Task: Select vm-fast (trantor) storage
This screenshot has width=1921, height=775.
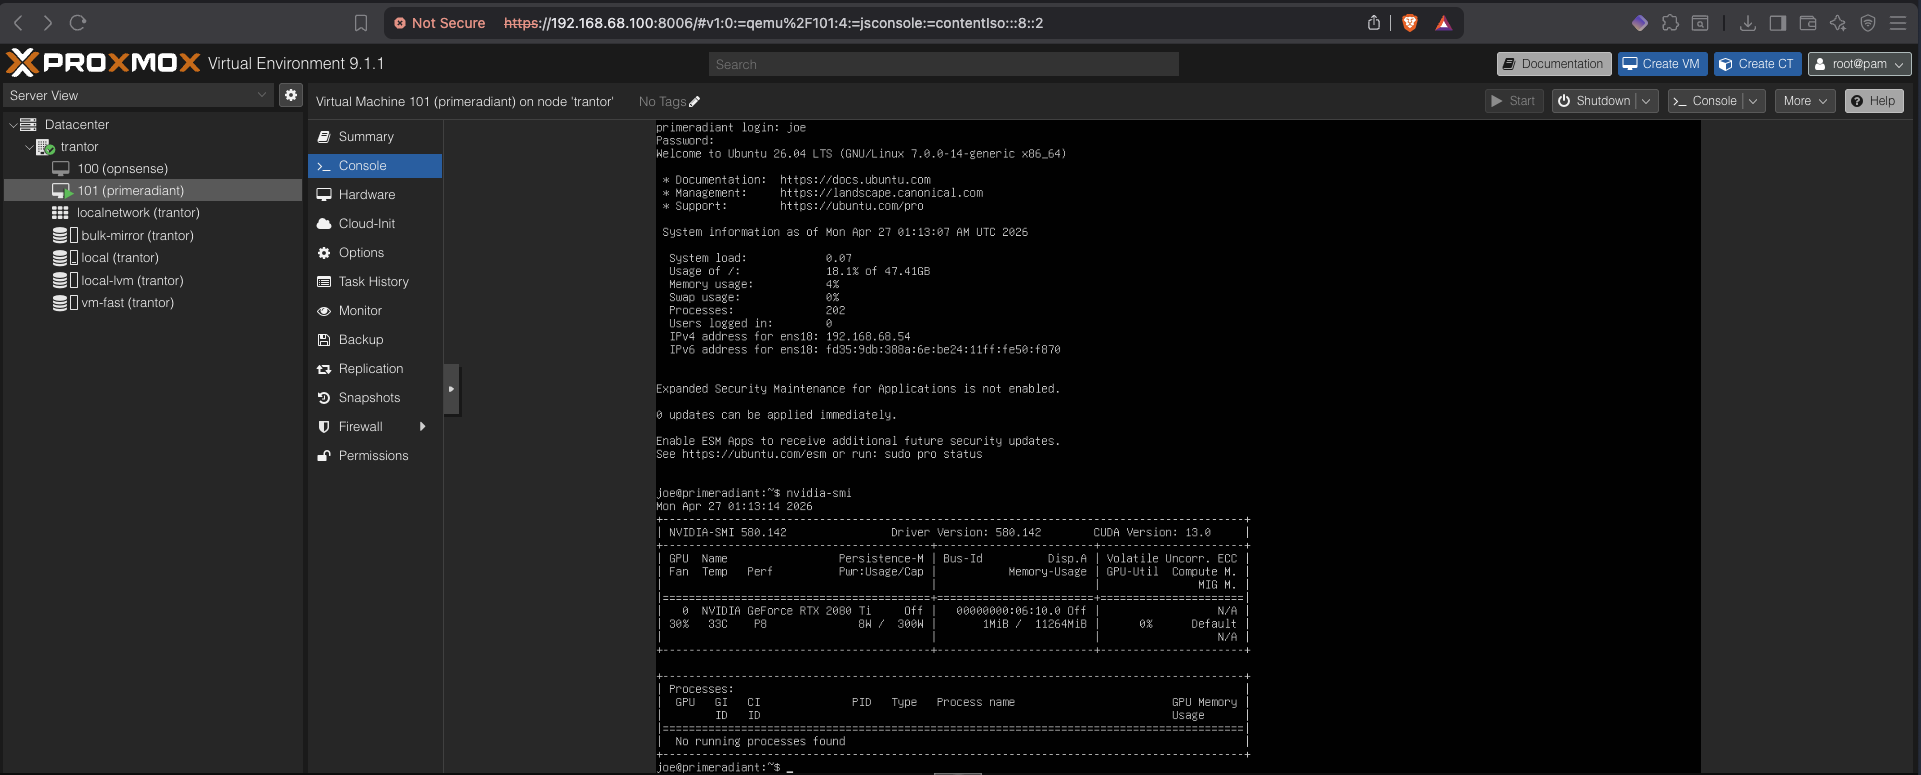Action: click(x=153, y=303)
